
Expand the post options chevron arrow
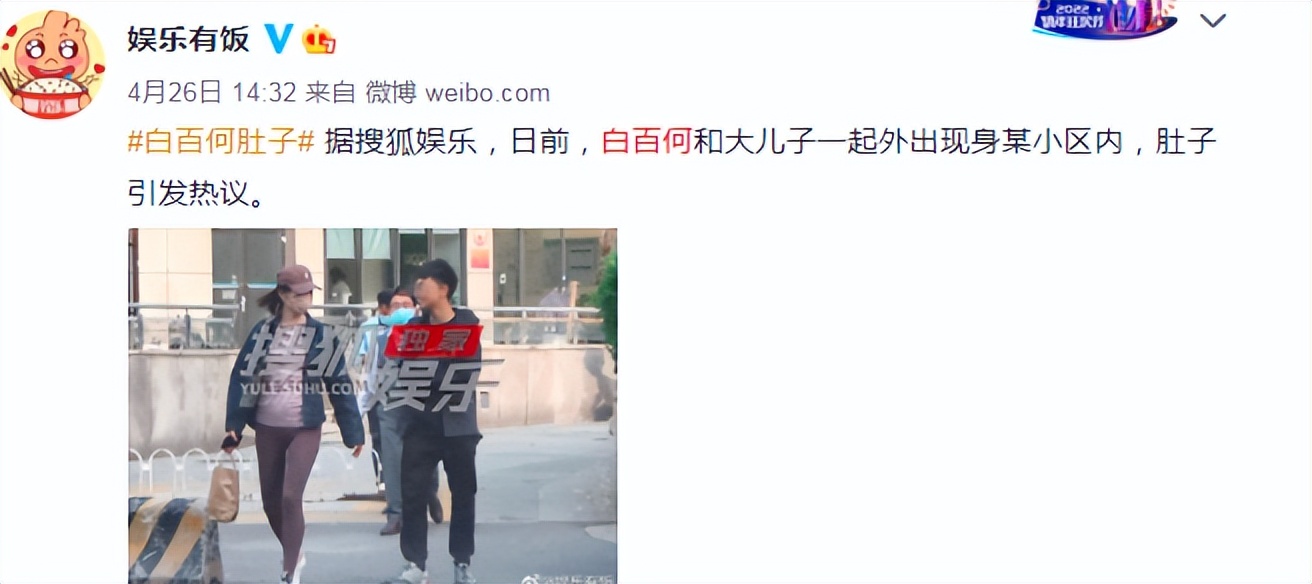pos(1213,21)
